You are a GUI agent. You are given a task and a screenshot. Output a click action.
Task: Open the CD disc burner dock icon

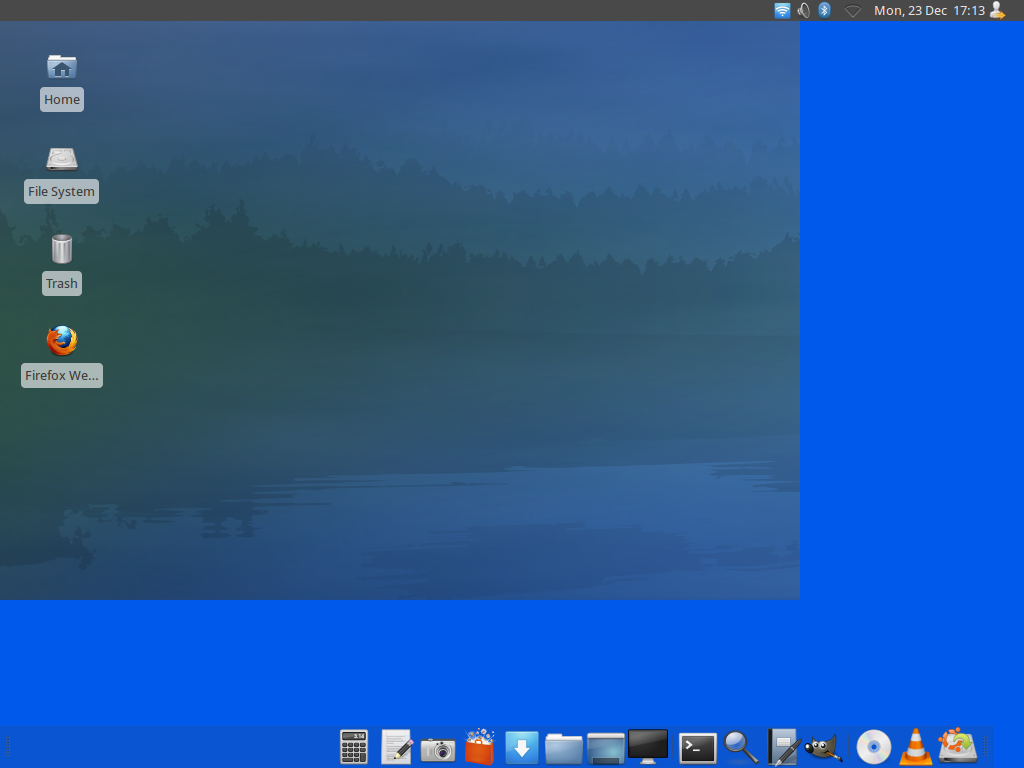[x=874, y=747]
